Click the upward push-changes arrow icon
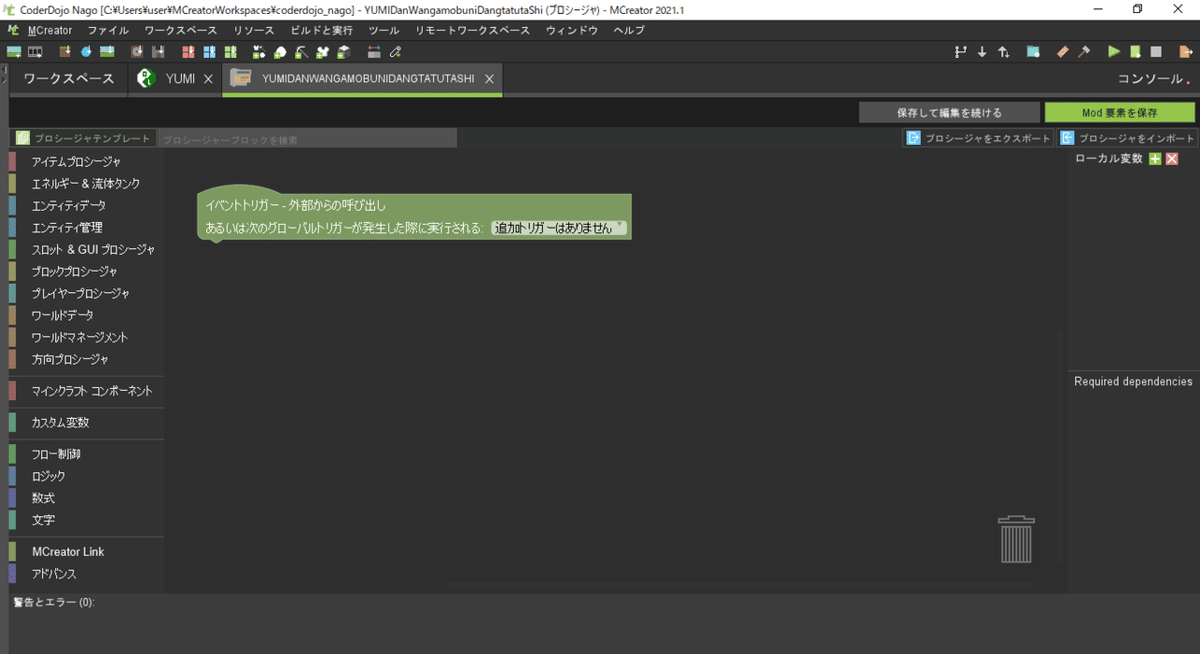This screenshot has width=1200, height=654. click(1003, 51)
